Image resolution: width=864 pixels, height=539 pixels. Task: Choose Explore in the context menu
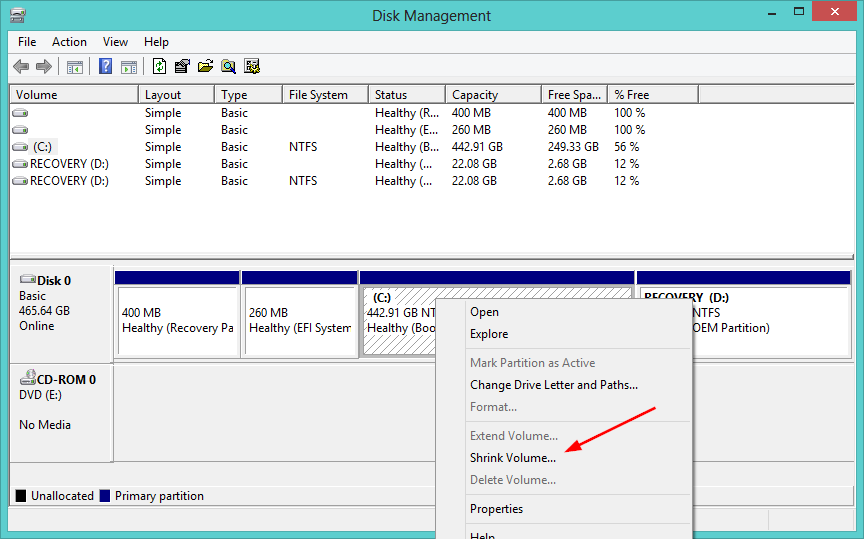coord(489,334)
